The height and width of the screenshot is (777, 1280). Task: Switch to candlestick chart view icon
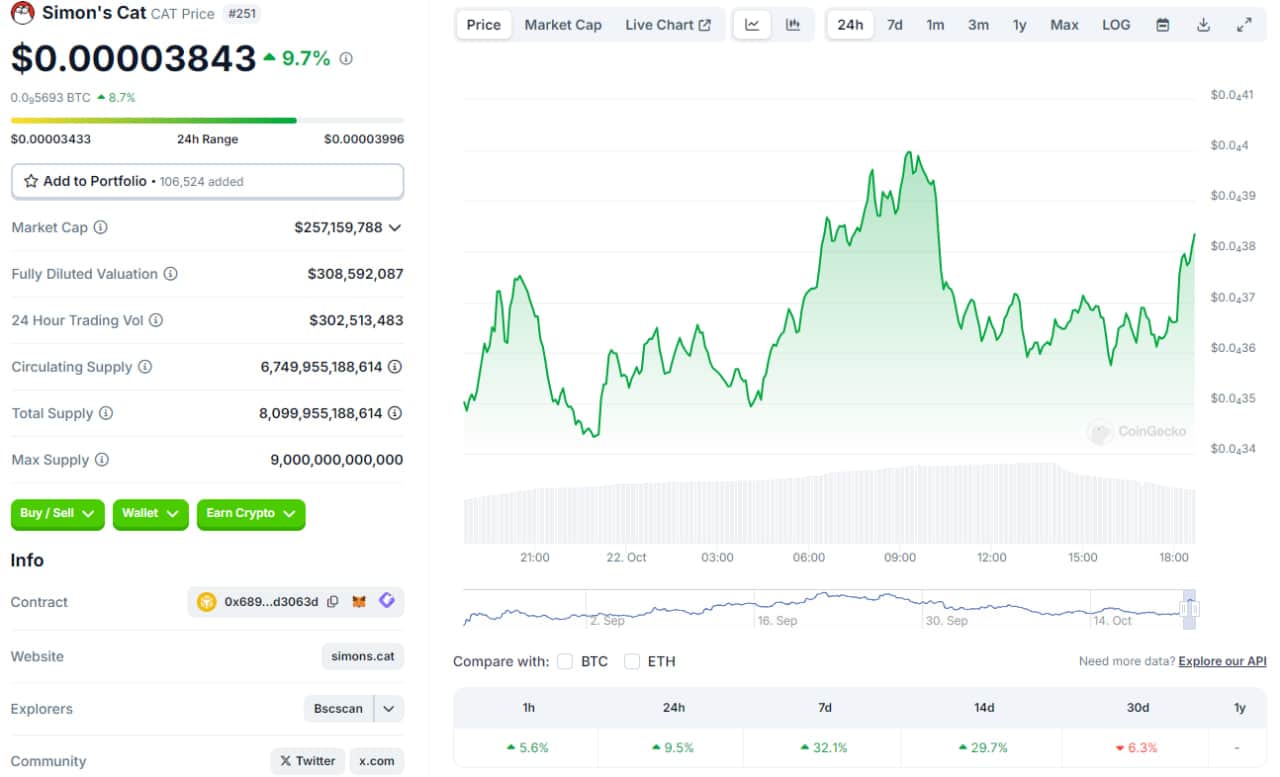(x=793, y=25)
